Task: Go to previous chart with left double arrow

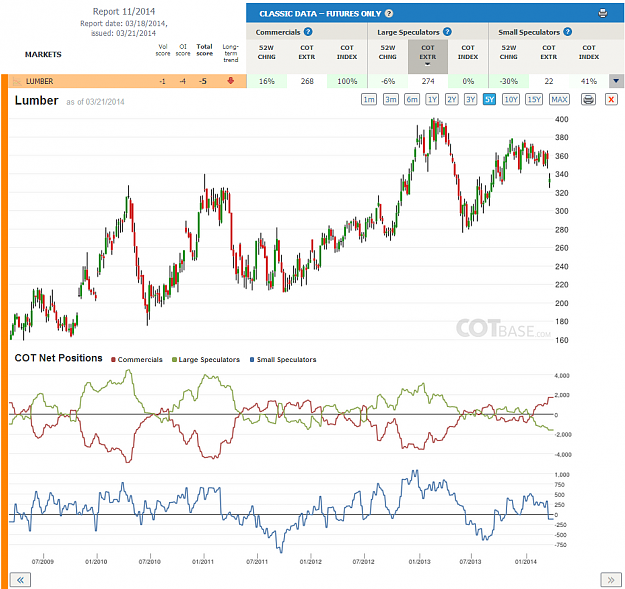Action: [20, 580]
